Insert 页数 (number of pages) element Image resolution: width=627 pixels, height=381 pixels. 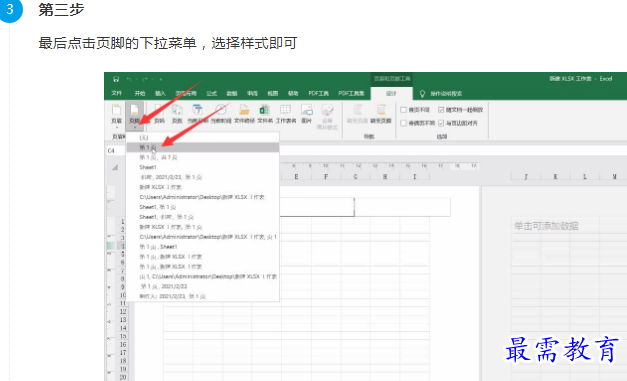[x=177, y=114]
